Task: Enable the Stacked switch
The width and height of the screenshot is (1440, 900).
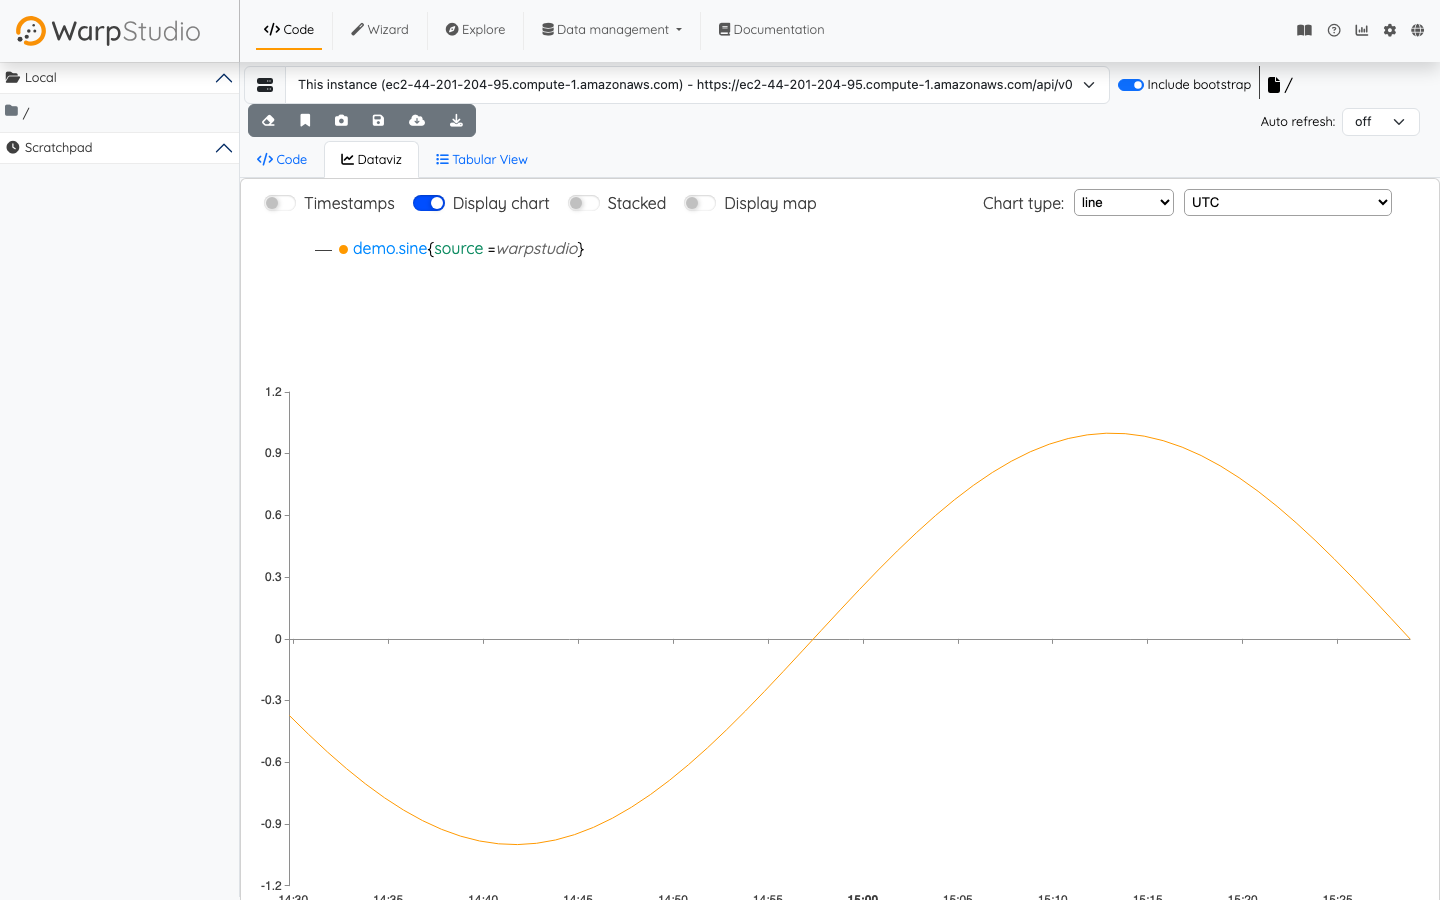Action: [x=584, y=203]
